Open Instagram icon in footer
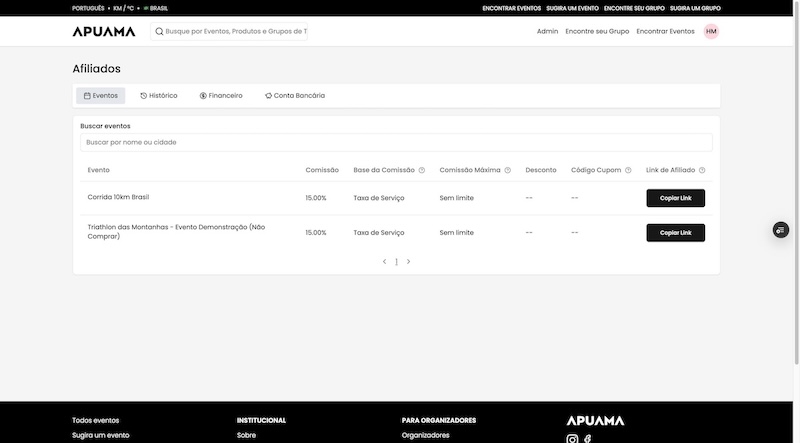800x443 pixels. coord(572,438)
